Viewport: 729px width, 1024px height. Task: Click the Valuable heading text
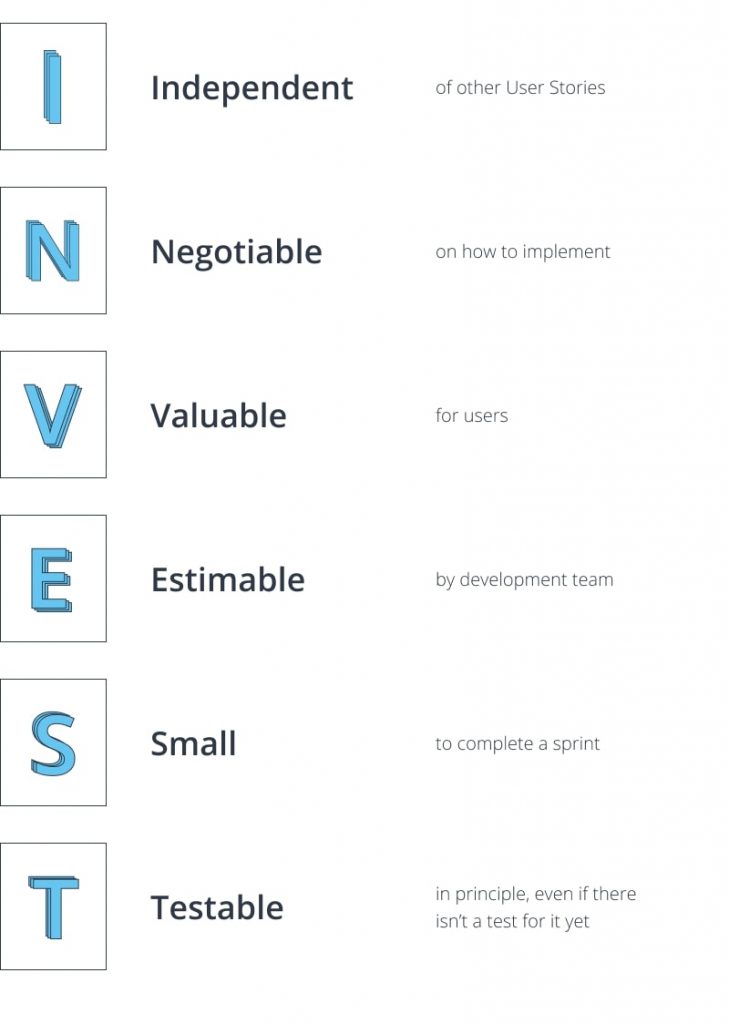[219, 415]
